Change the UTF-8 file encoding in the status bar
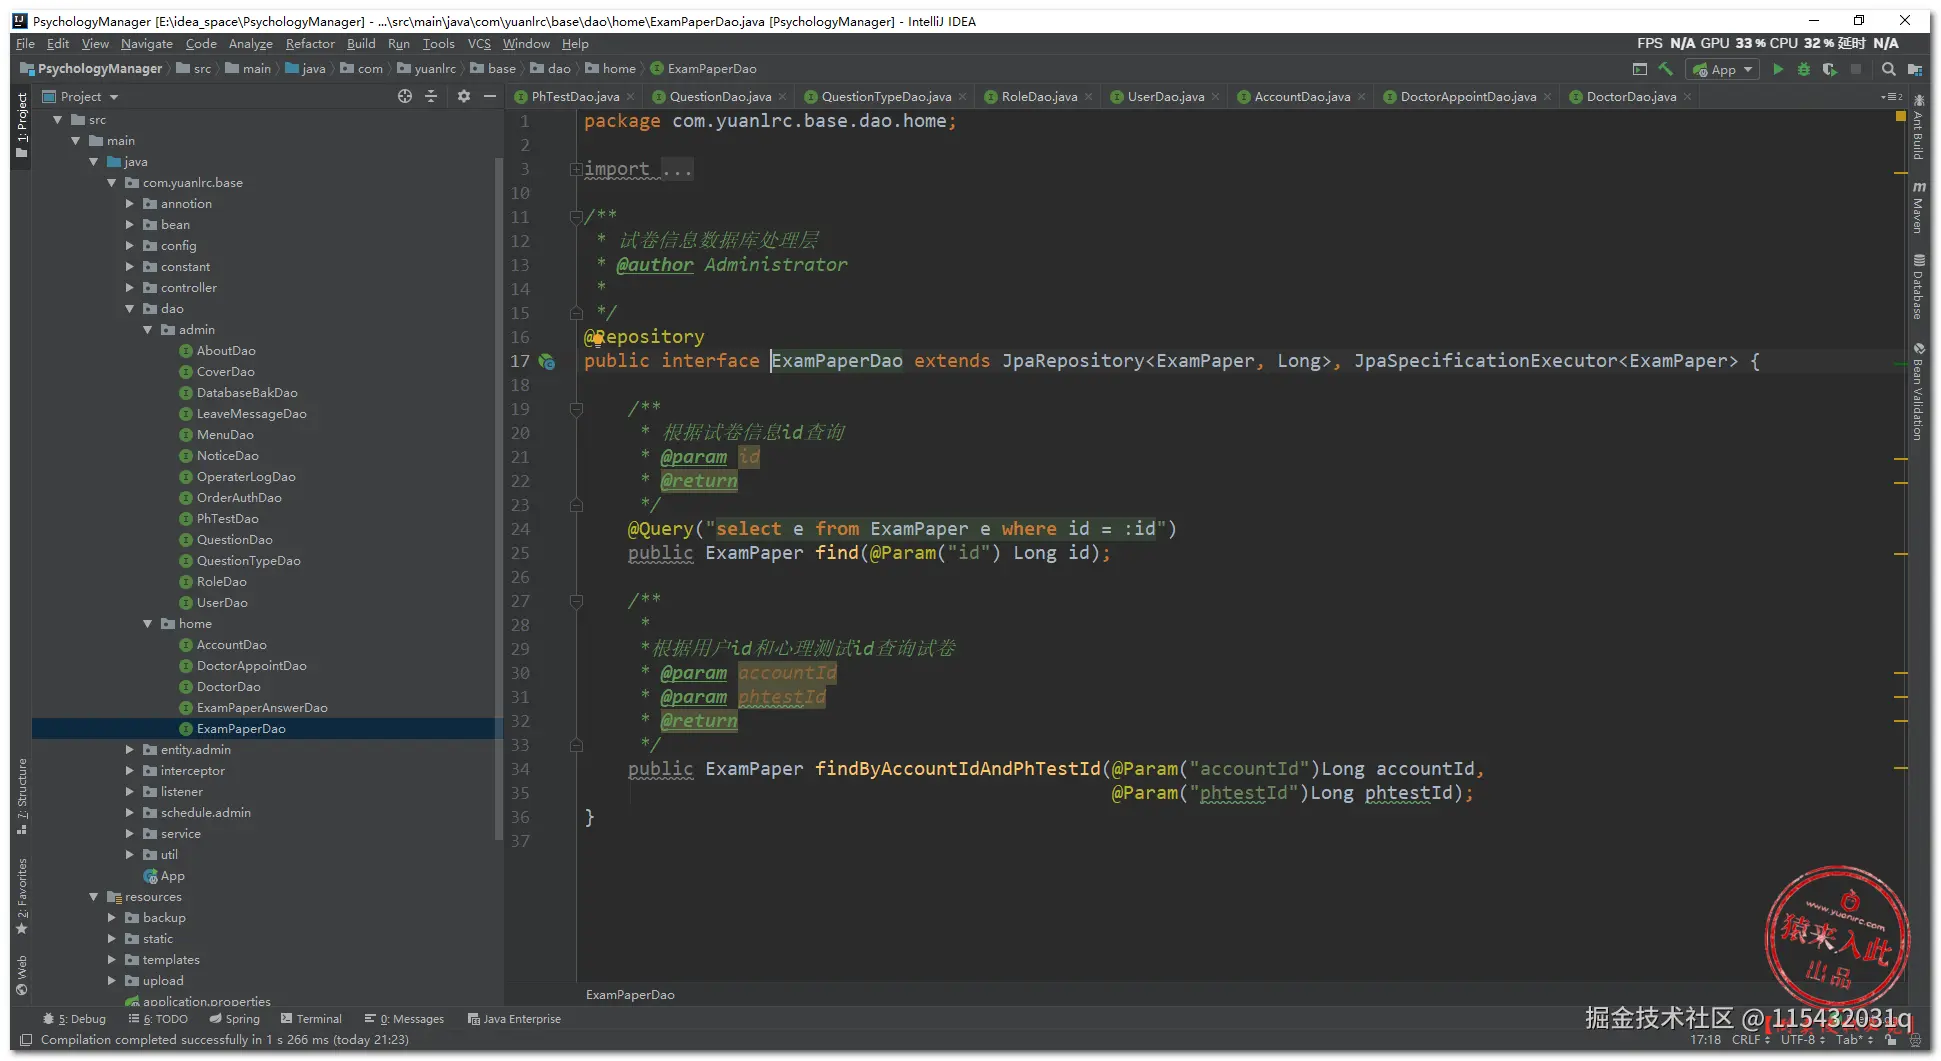Image resolution: width=1941 pixels, height=1061 pixels. click(x=1802, y=1040)
